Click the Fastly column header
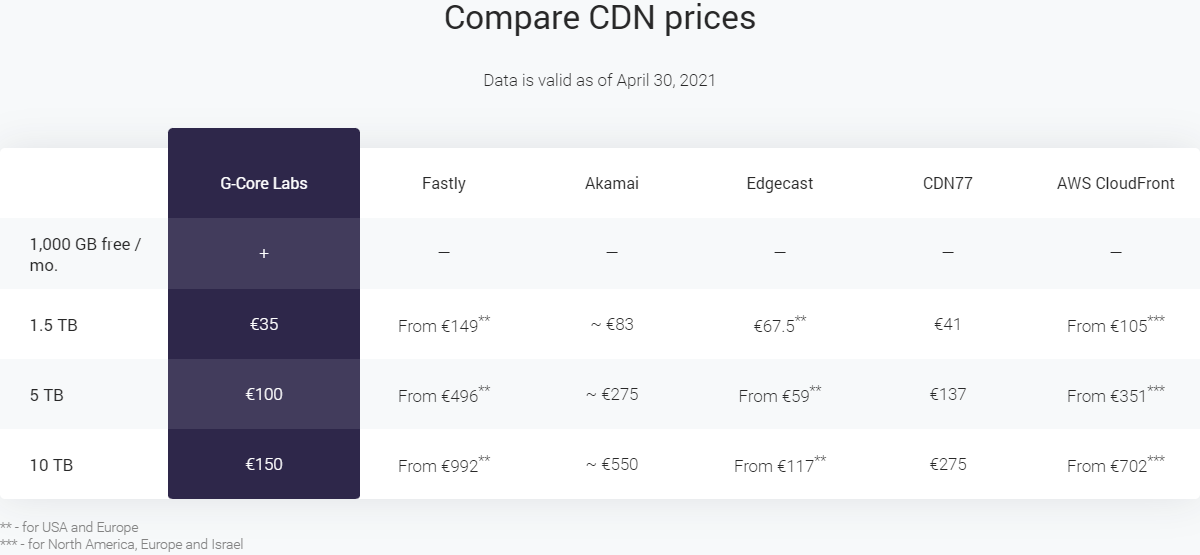Viewport: 1200px width, 555px height. (x=444, y=184)
